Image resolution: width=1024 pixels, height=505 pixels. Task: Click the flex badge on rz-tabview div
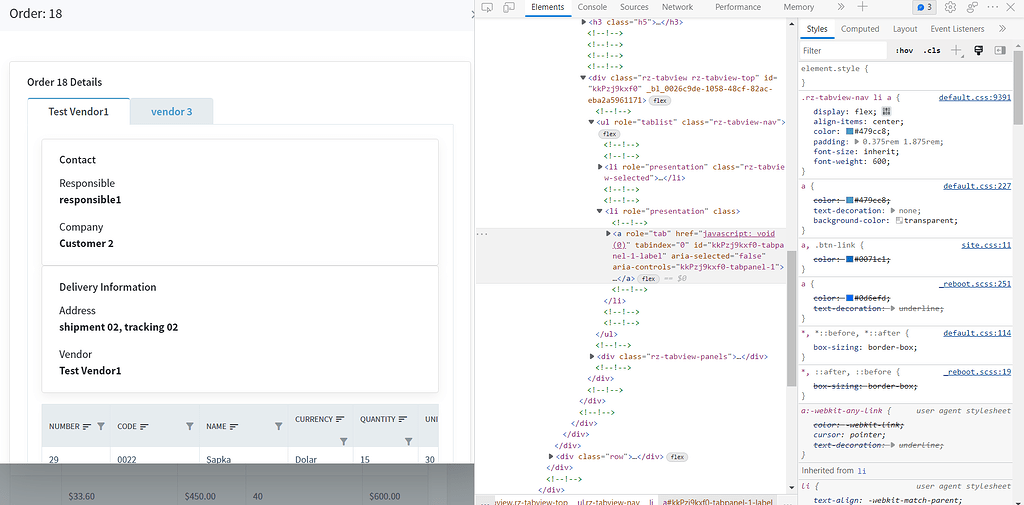tap(660, 101)
